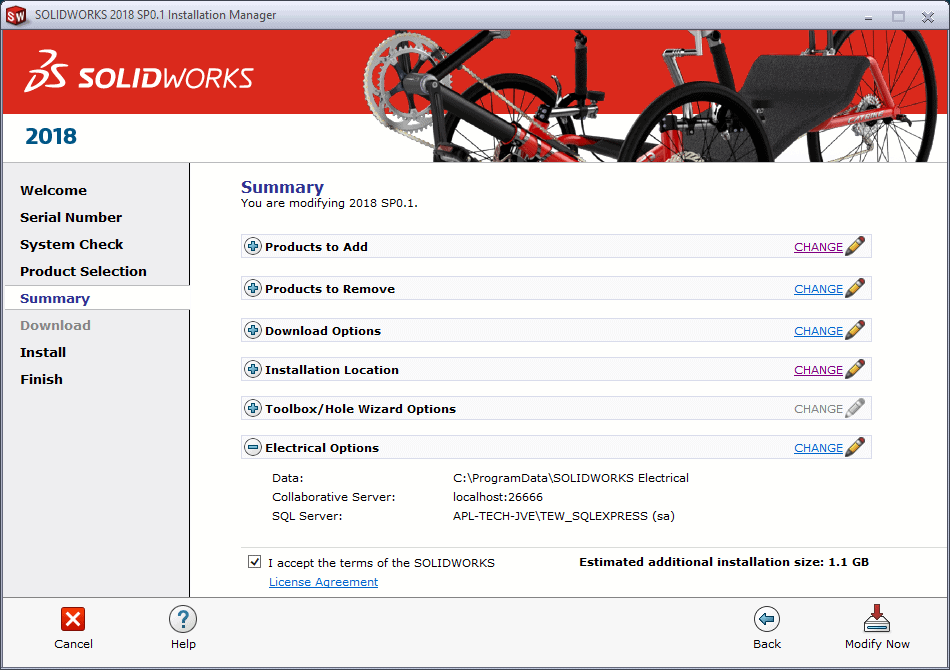Click the Back arrow icon

[767, 619]
